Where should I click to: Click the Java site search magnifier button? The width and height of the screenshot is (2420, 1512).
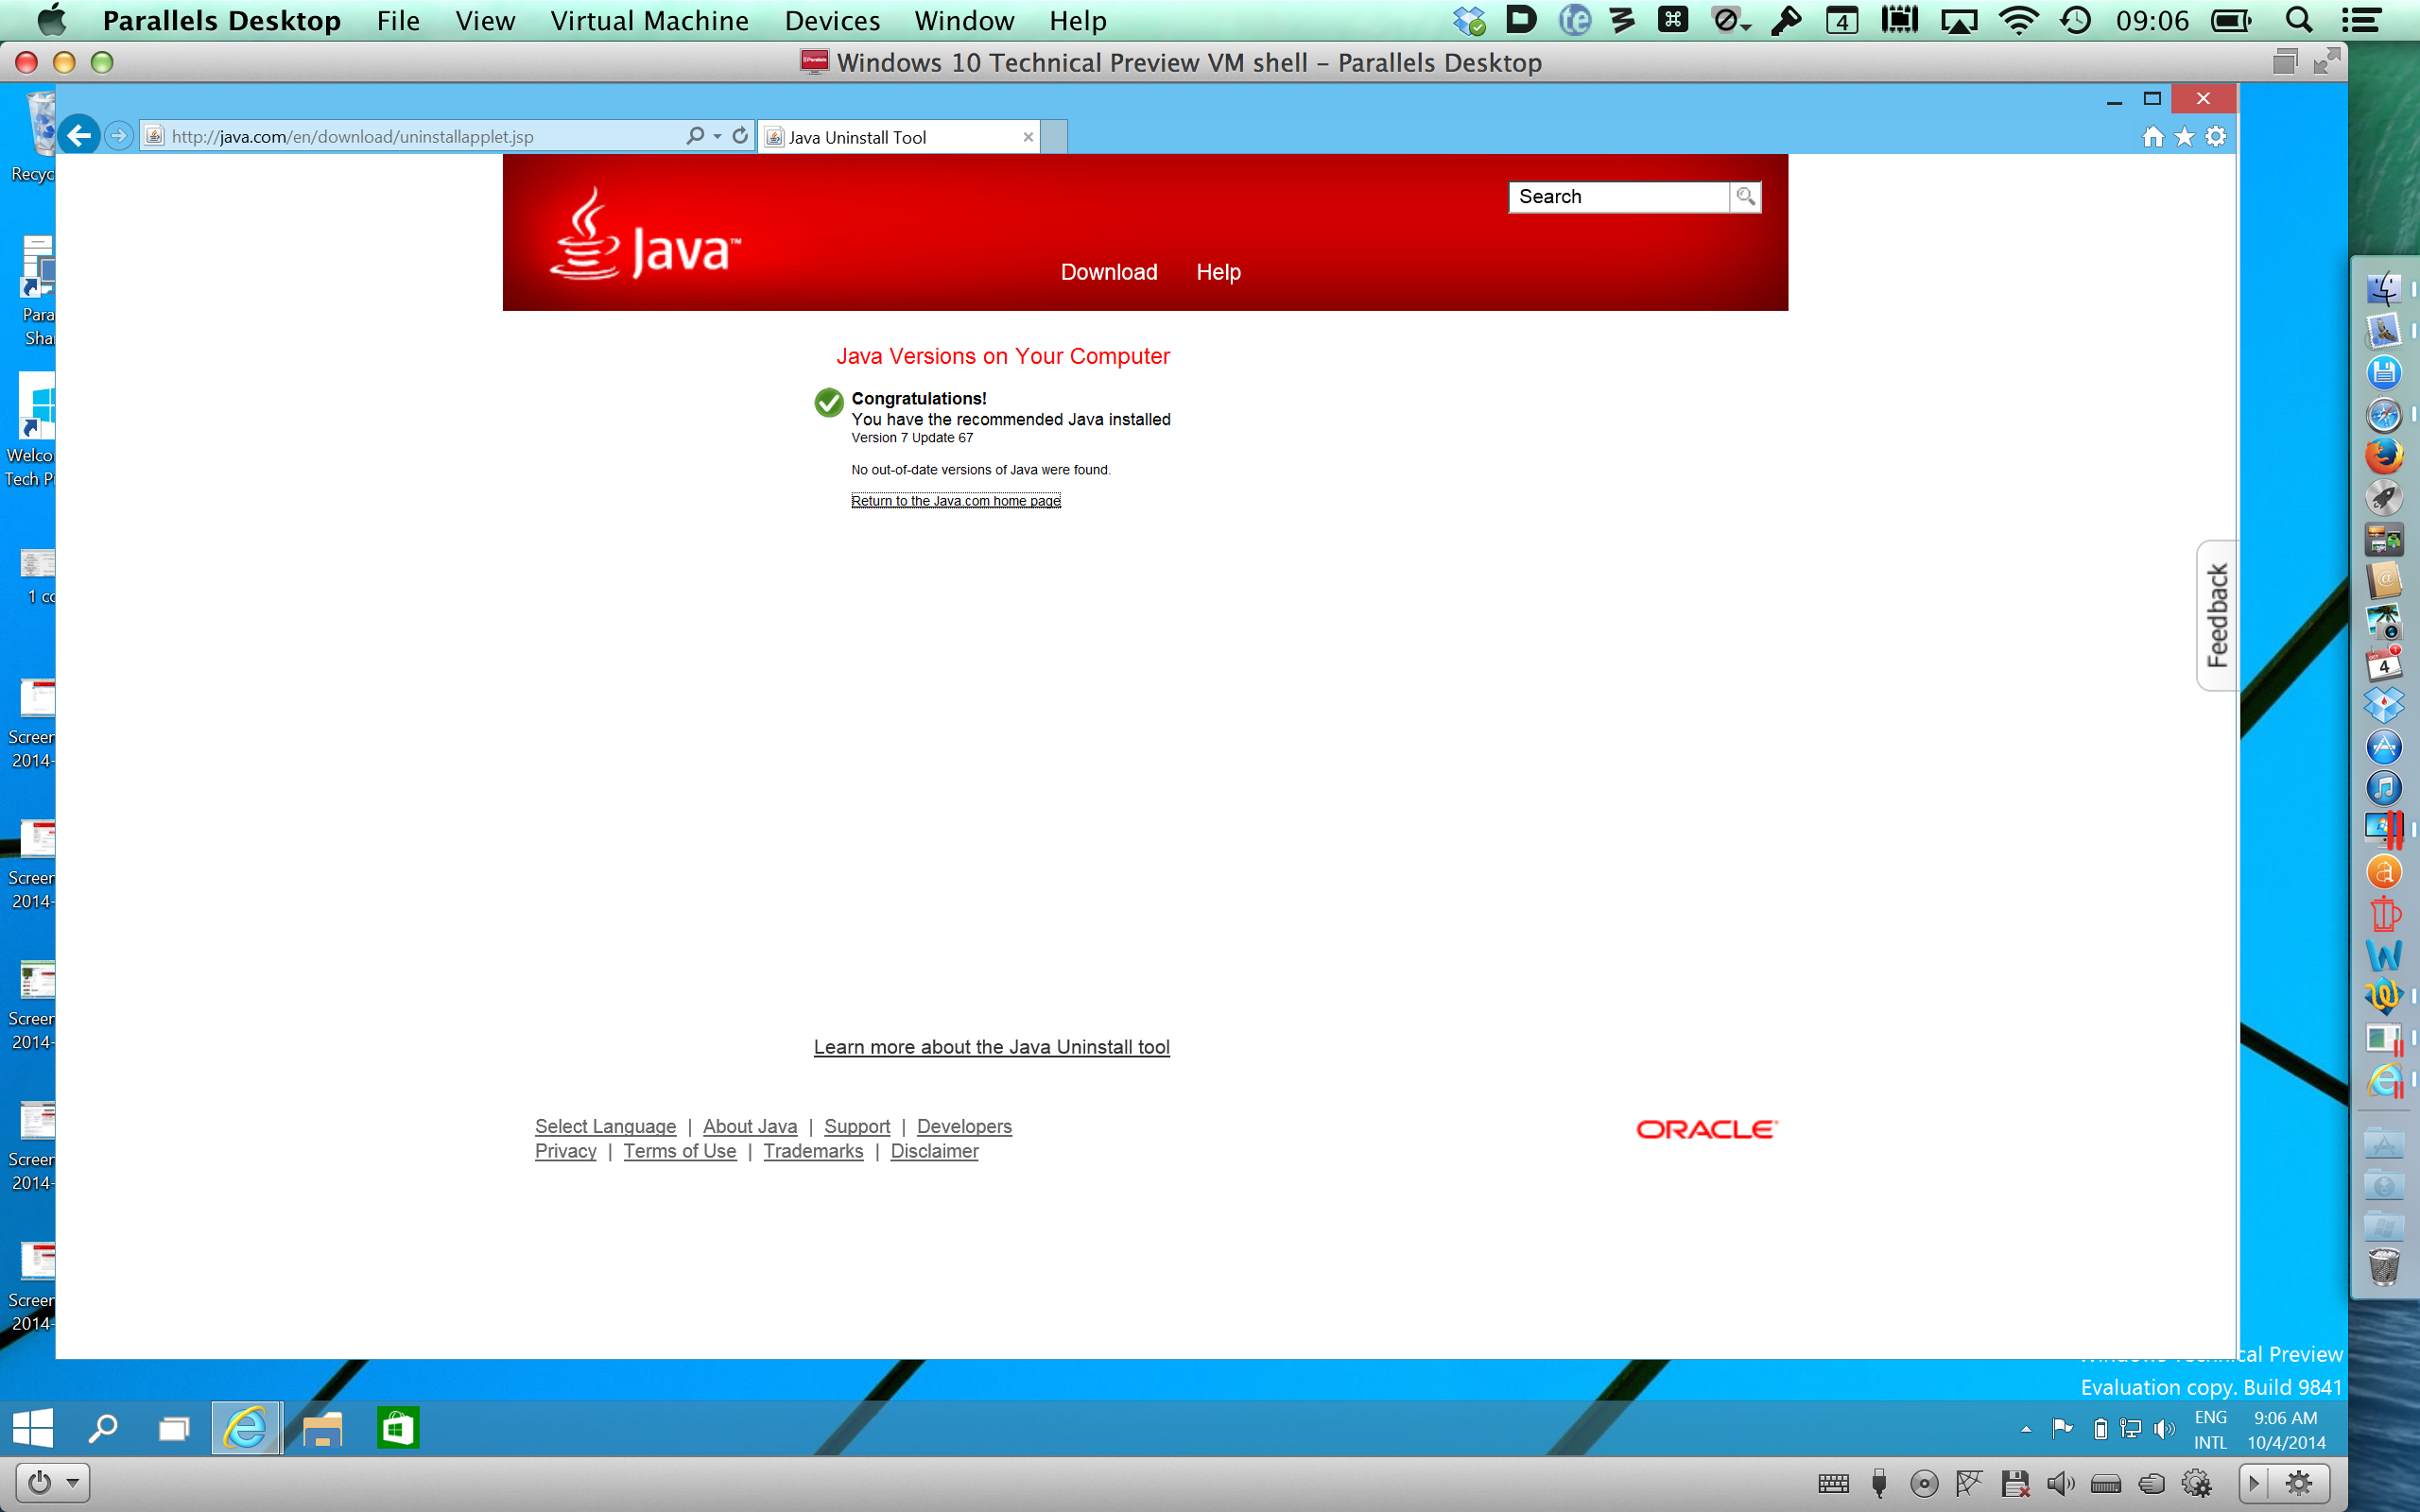pyautogui.click(x=1745, y=196)
